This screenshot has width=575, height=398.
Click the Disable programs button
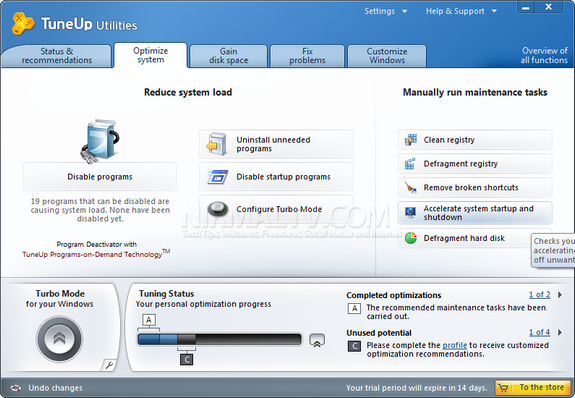pyautogui.click(x=100, y=176)
